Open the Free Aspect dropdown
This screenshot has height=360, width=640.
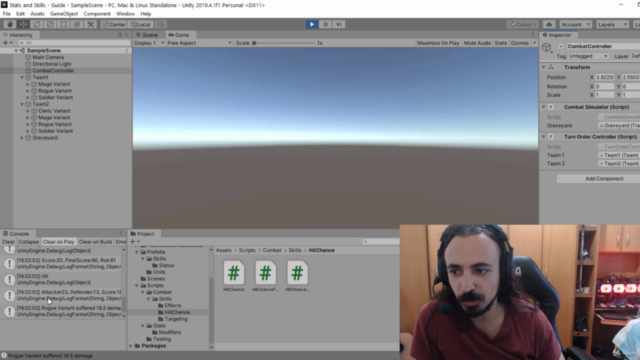pyautogui.click(x=199, y=43)
